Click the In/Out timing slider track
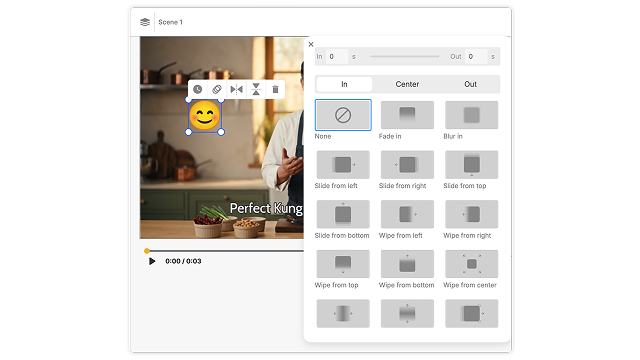640x360 pixels. coord(404,57)
